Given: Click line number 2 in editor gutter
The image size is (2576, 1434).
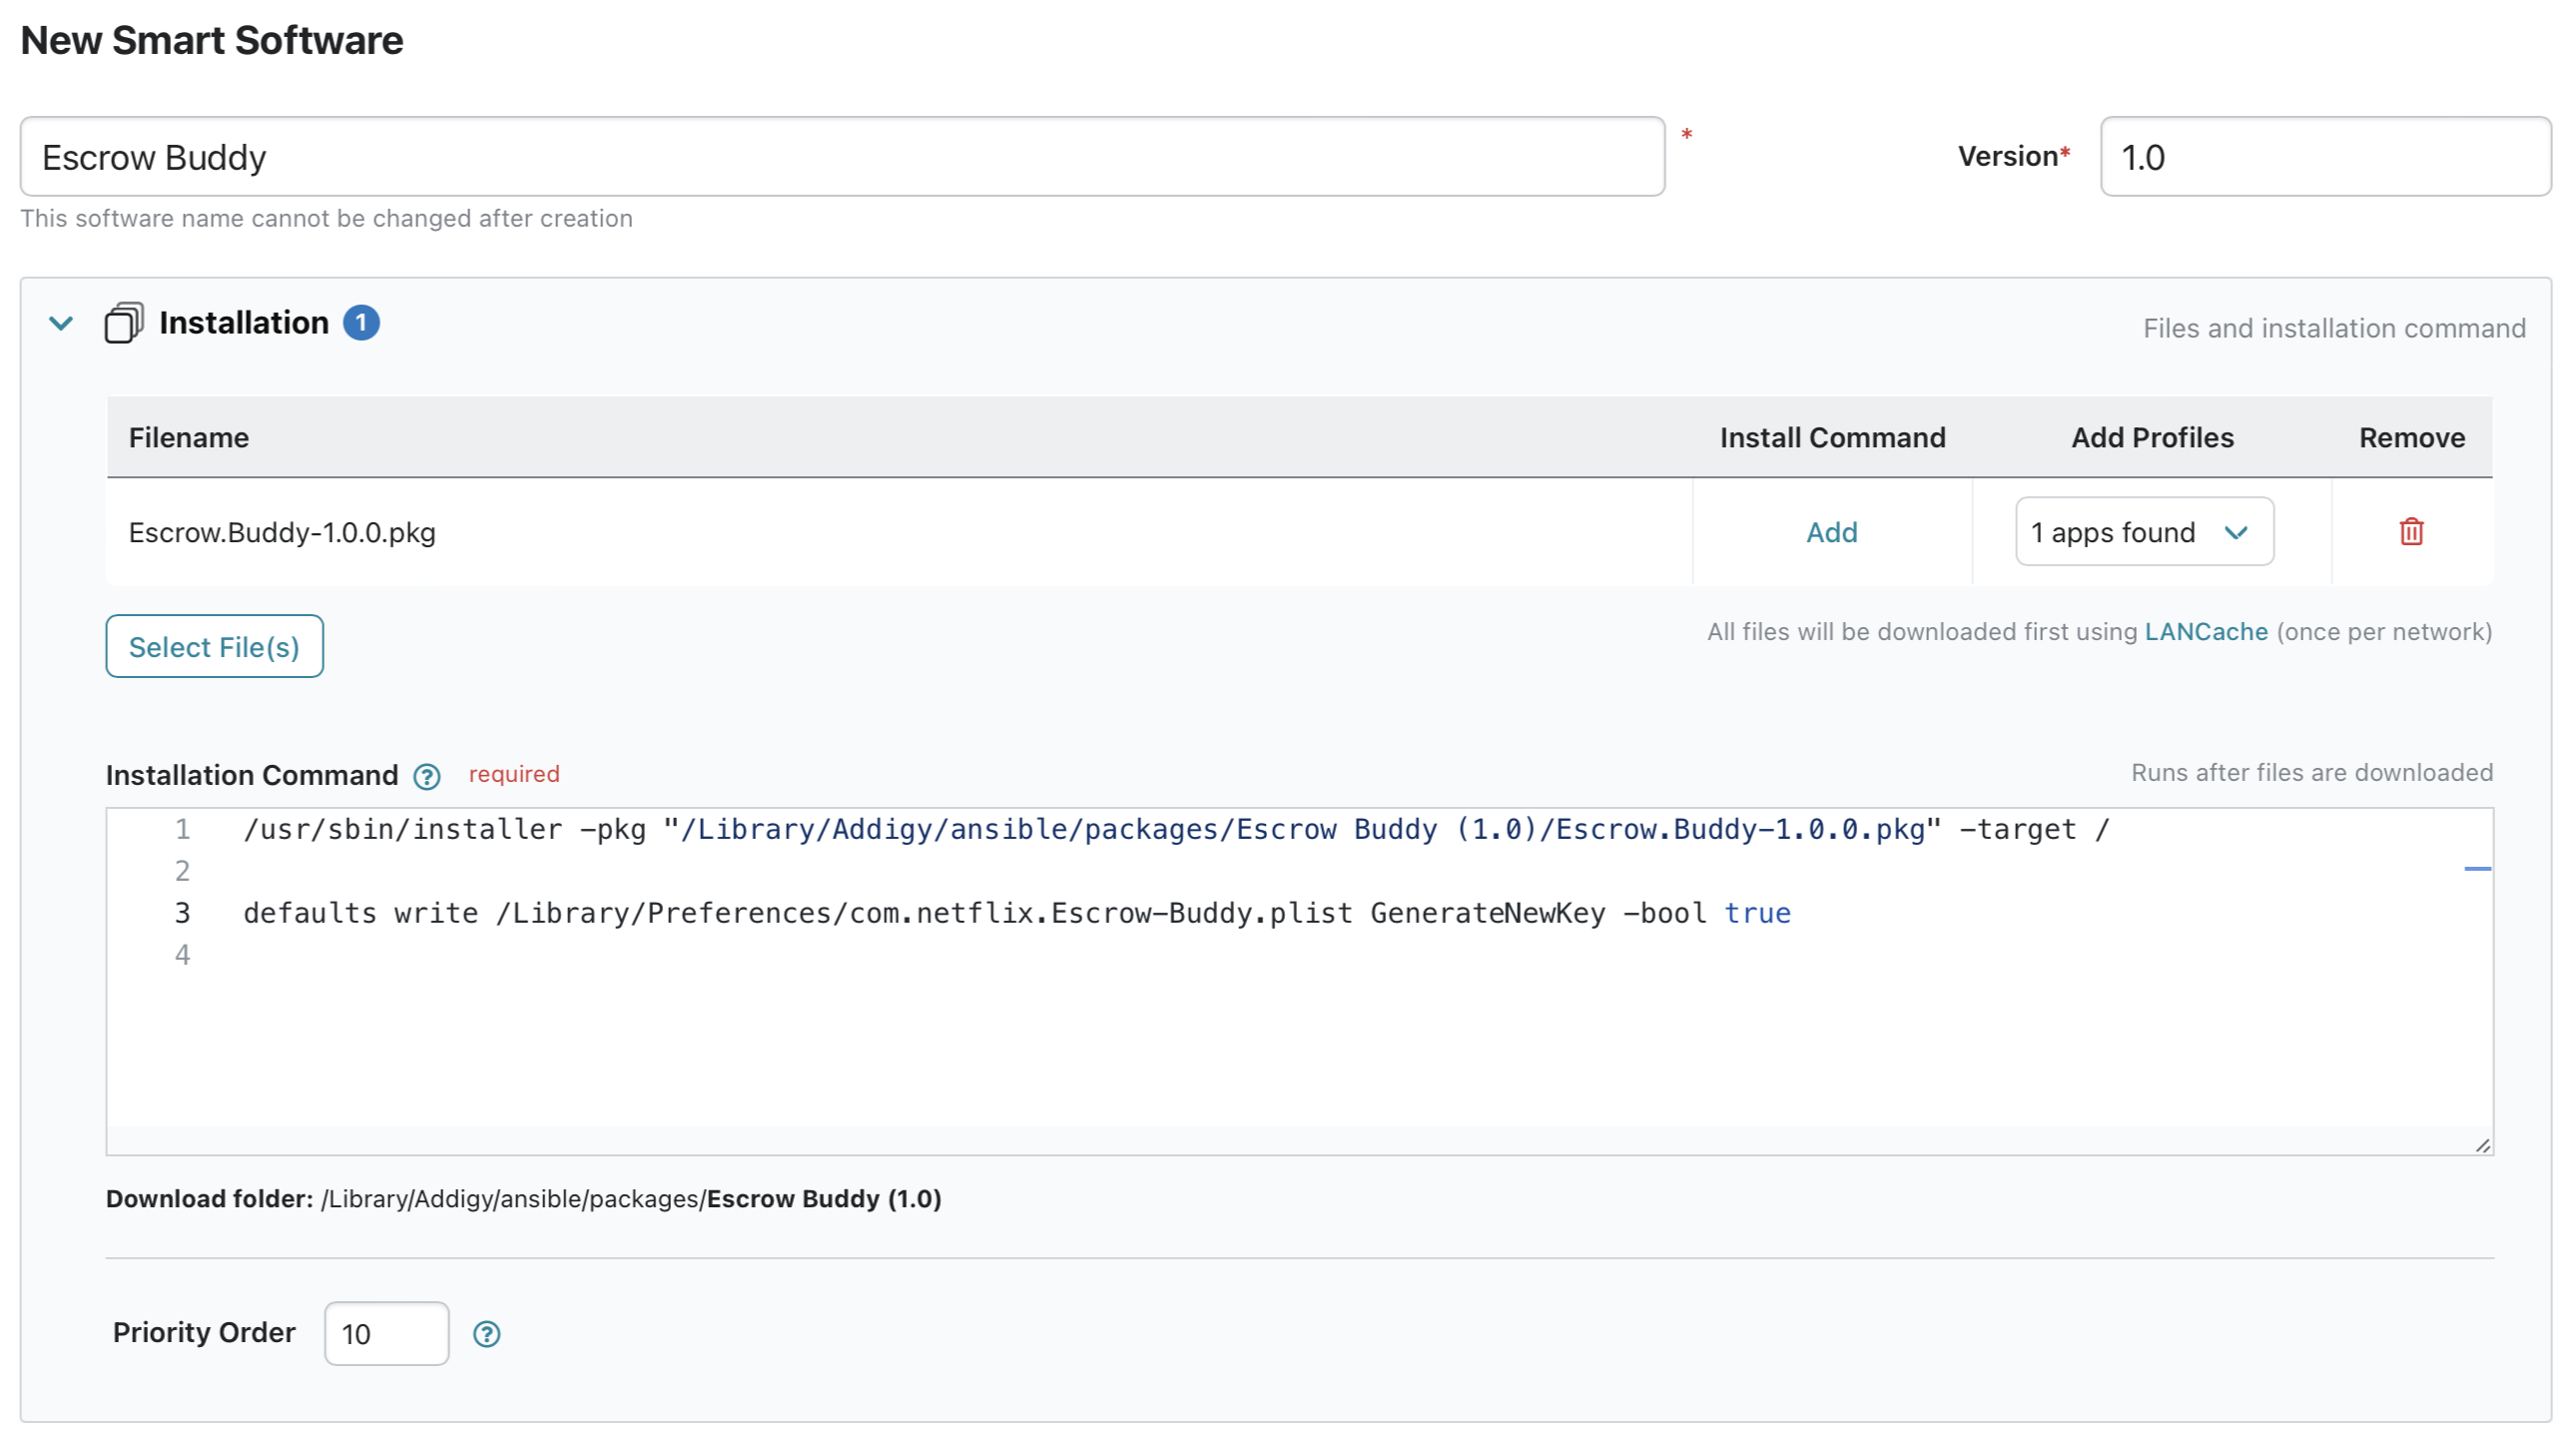Looking at the screenshot, I should point(182,871).
